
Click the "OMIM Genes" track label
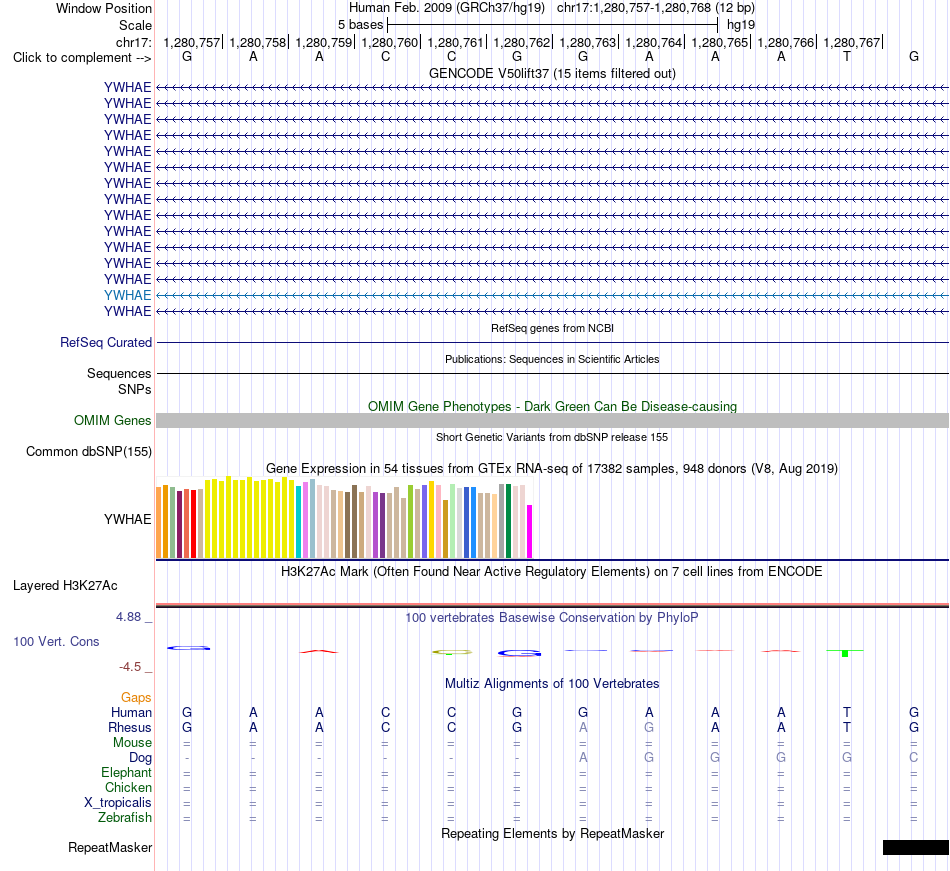[112, 420]
